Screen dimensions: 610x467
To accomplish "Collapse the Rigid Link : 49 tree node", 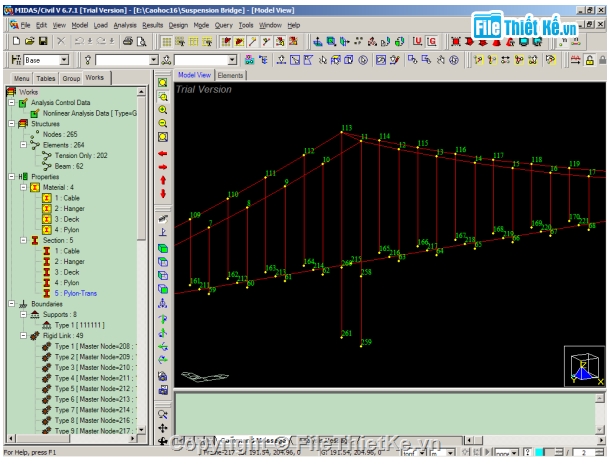I will (x=23, y=335).
